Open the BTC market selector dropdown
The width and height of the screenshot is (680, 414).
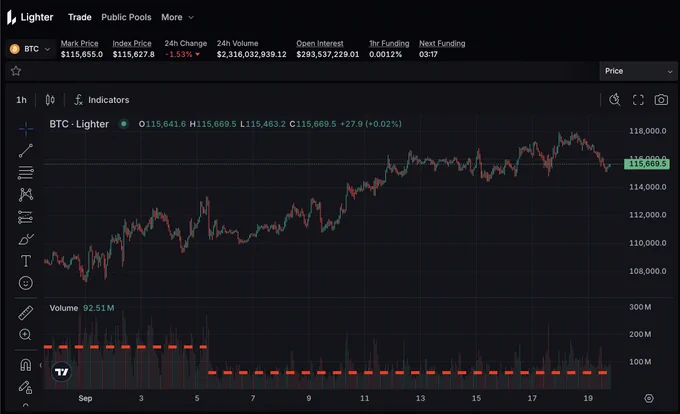30,49
